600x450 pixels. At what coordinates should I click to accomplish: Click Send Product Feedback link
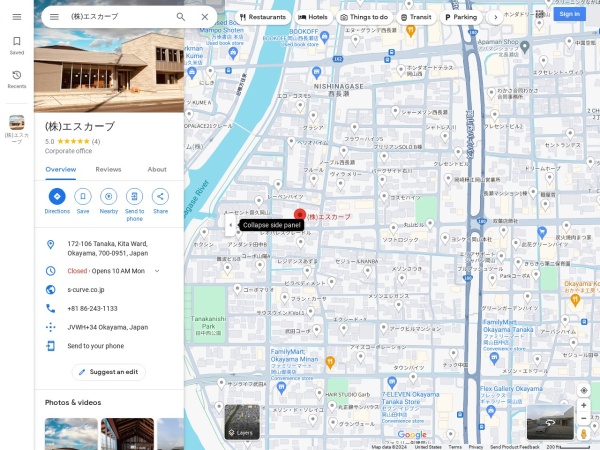(515, 447)
